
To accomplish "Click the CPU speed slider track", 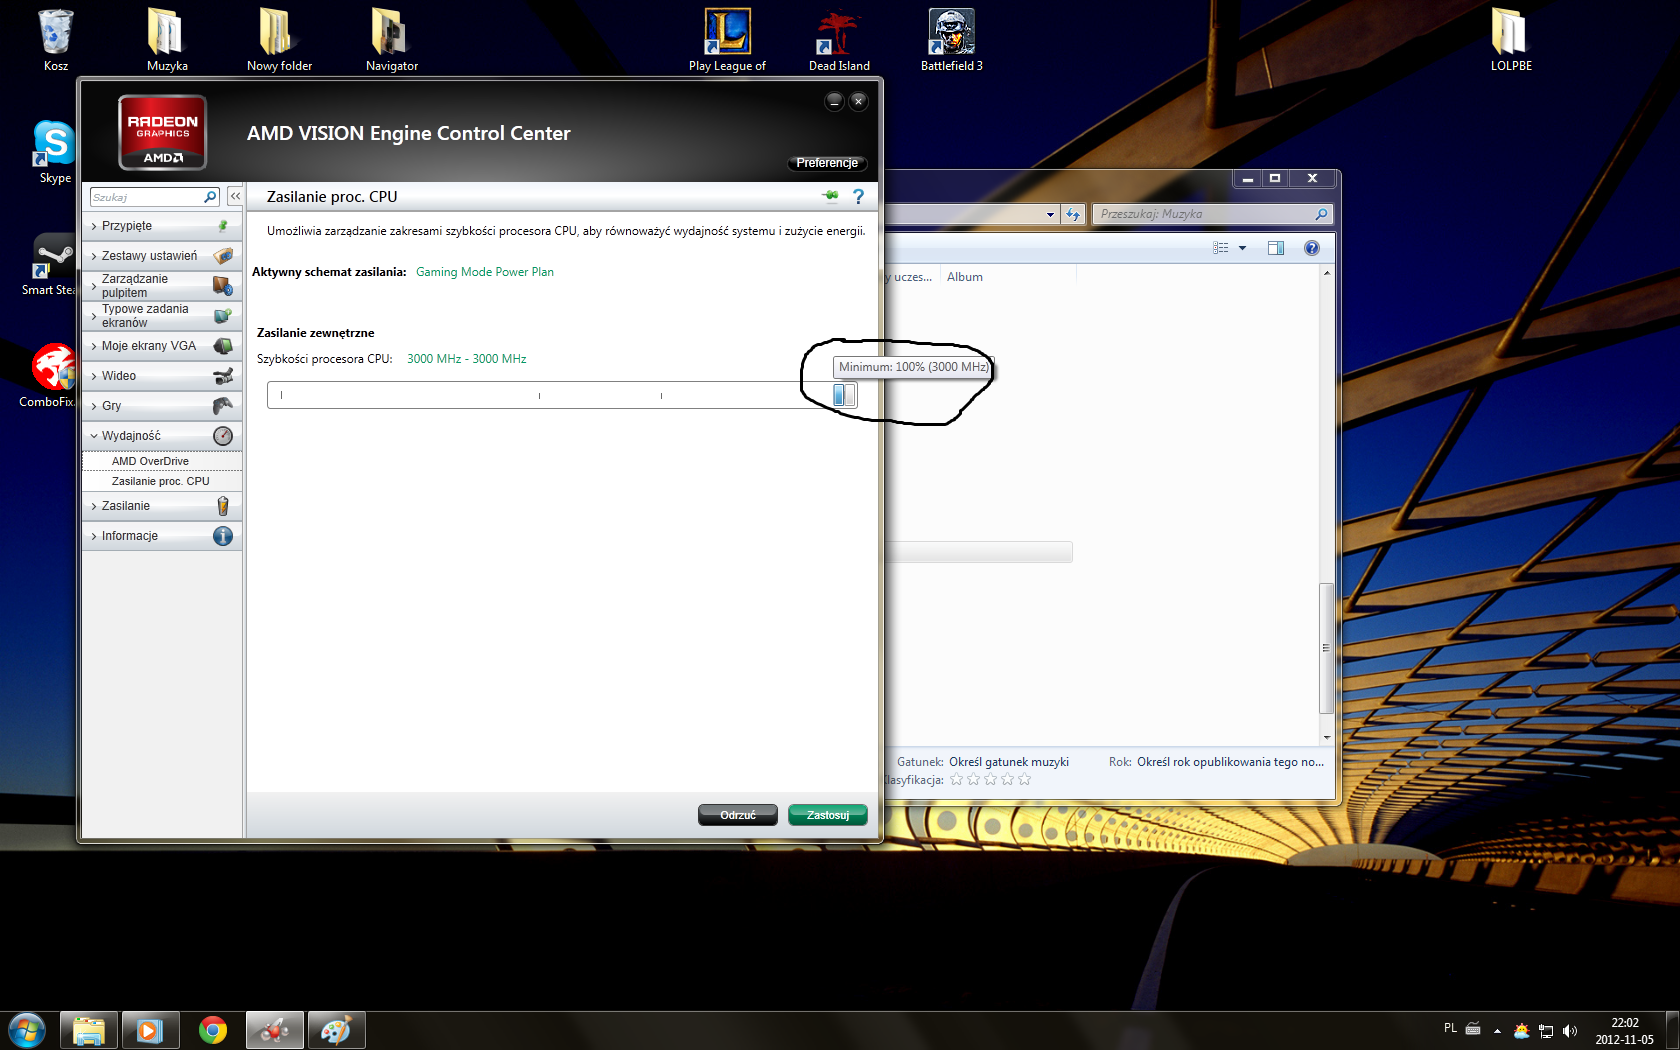I will pyautogui.click(x=562, y=395).
